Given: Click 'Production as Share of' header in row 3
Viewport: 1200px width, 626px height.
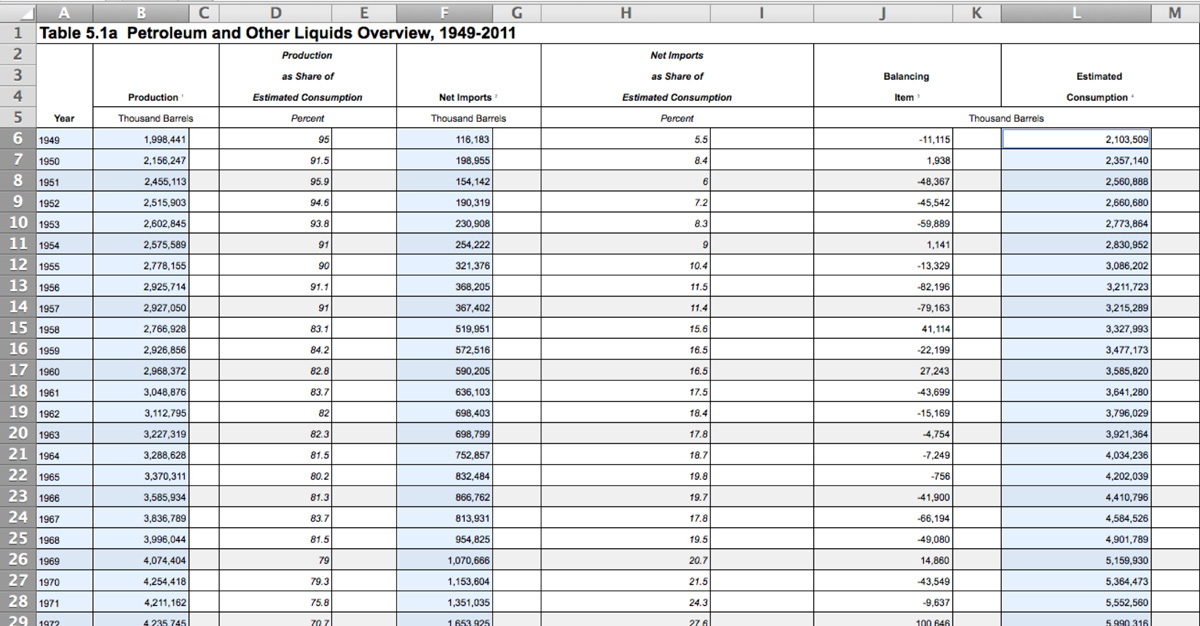Looking at the screenshot, I should pos(307,76).
